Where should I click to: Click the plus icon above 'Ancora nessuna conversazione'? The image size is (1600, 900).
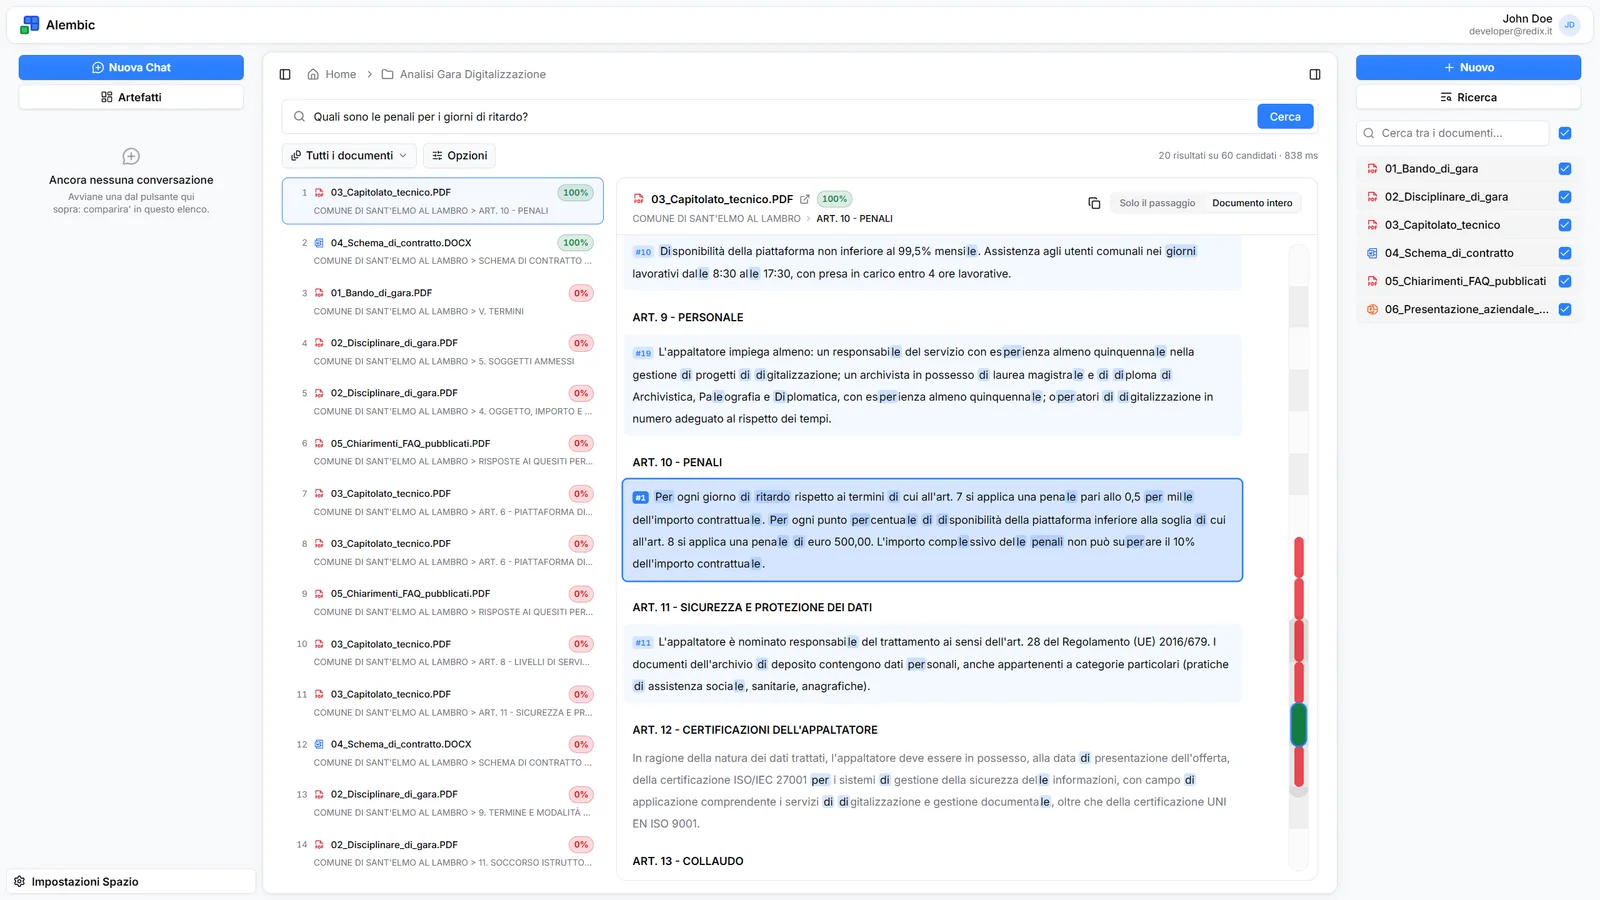click(x=131, y=156)
